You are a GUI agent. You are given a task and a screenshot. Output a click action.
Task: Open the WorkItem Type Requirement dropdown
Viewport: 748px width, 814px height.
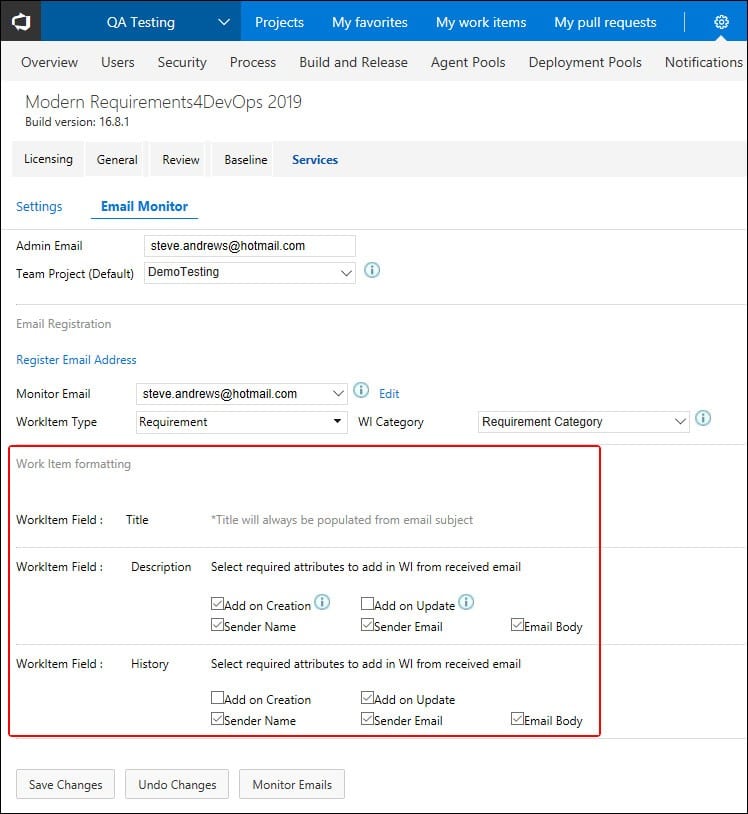[x=241, y=422]
